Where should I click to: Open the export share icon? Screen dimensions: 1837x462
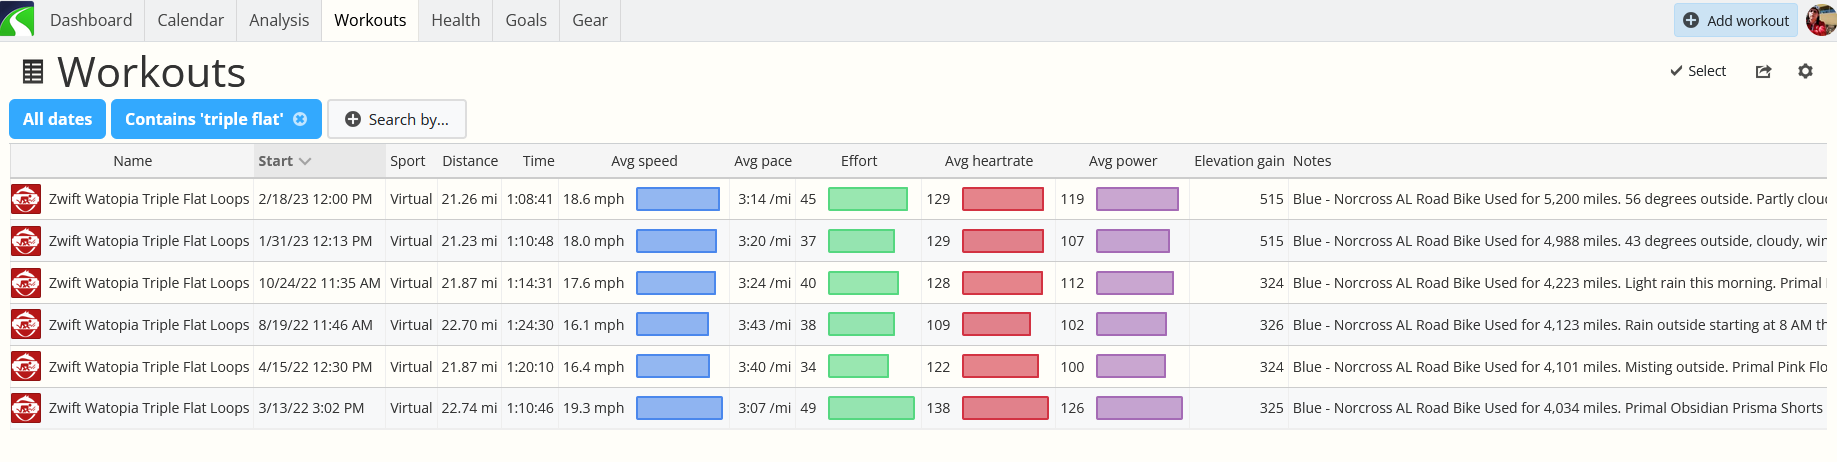click(x=1763, y=71)
